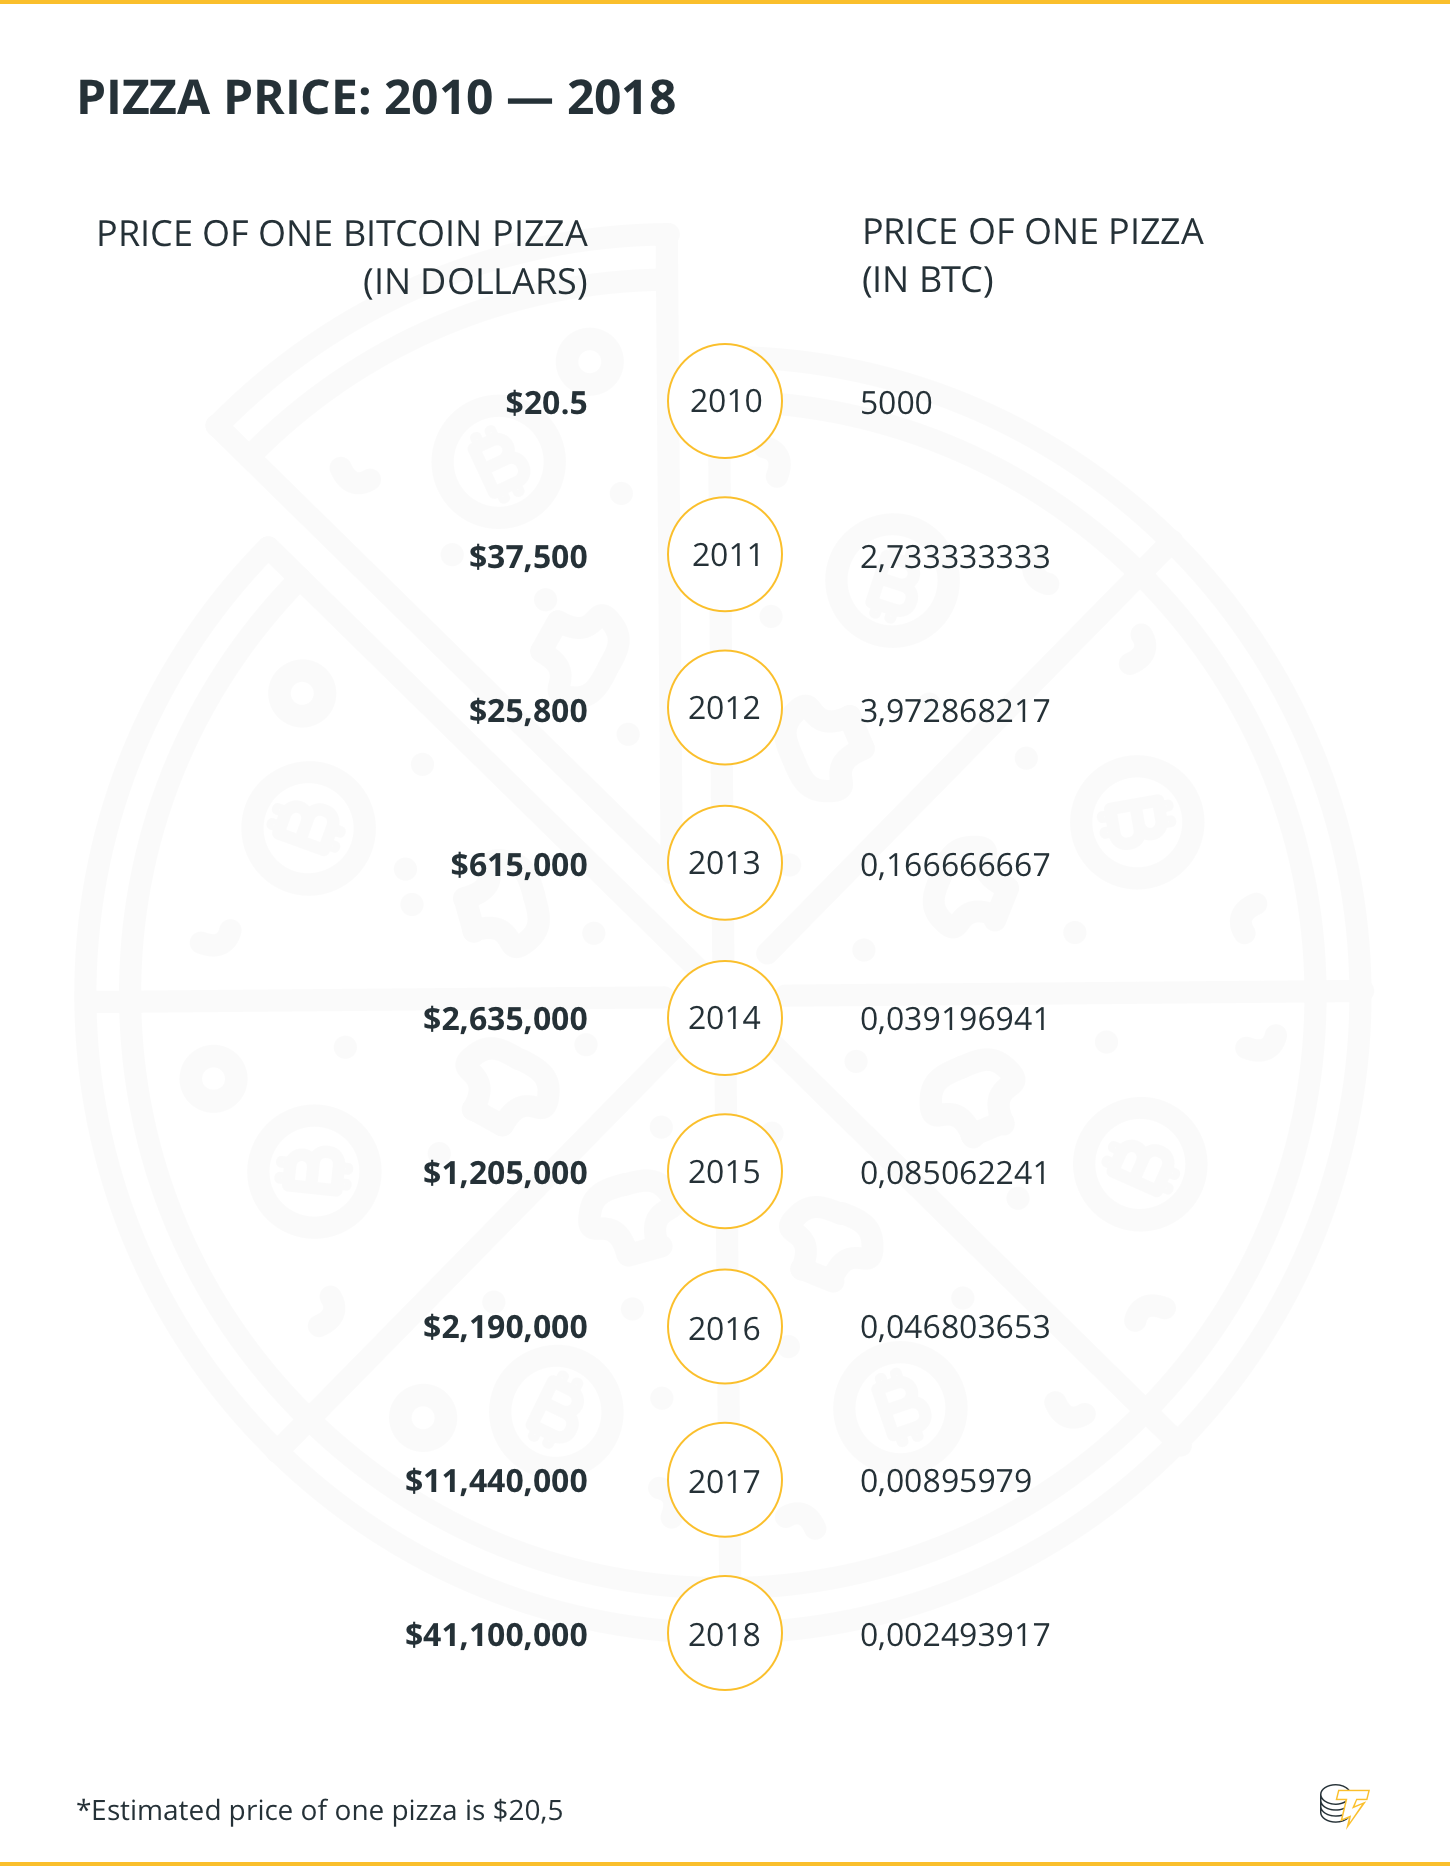
Task: Click the 2014 year circle
Action: point(725,1018)
